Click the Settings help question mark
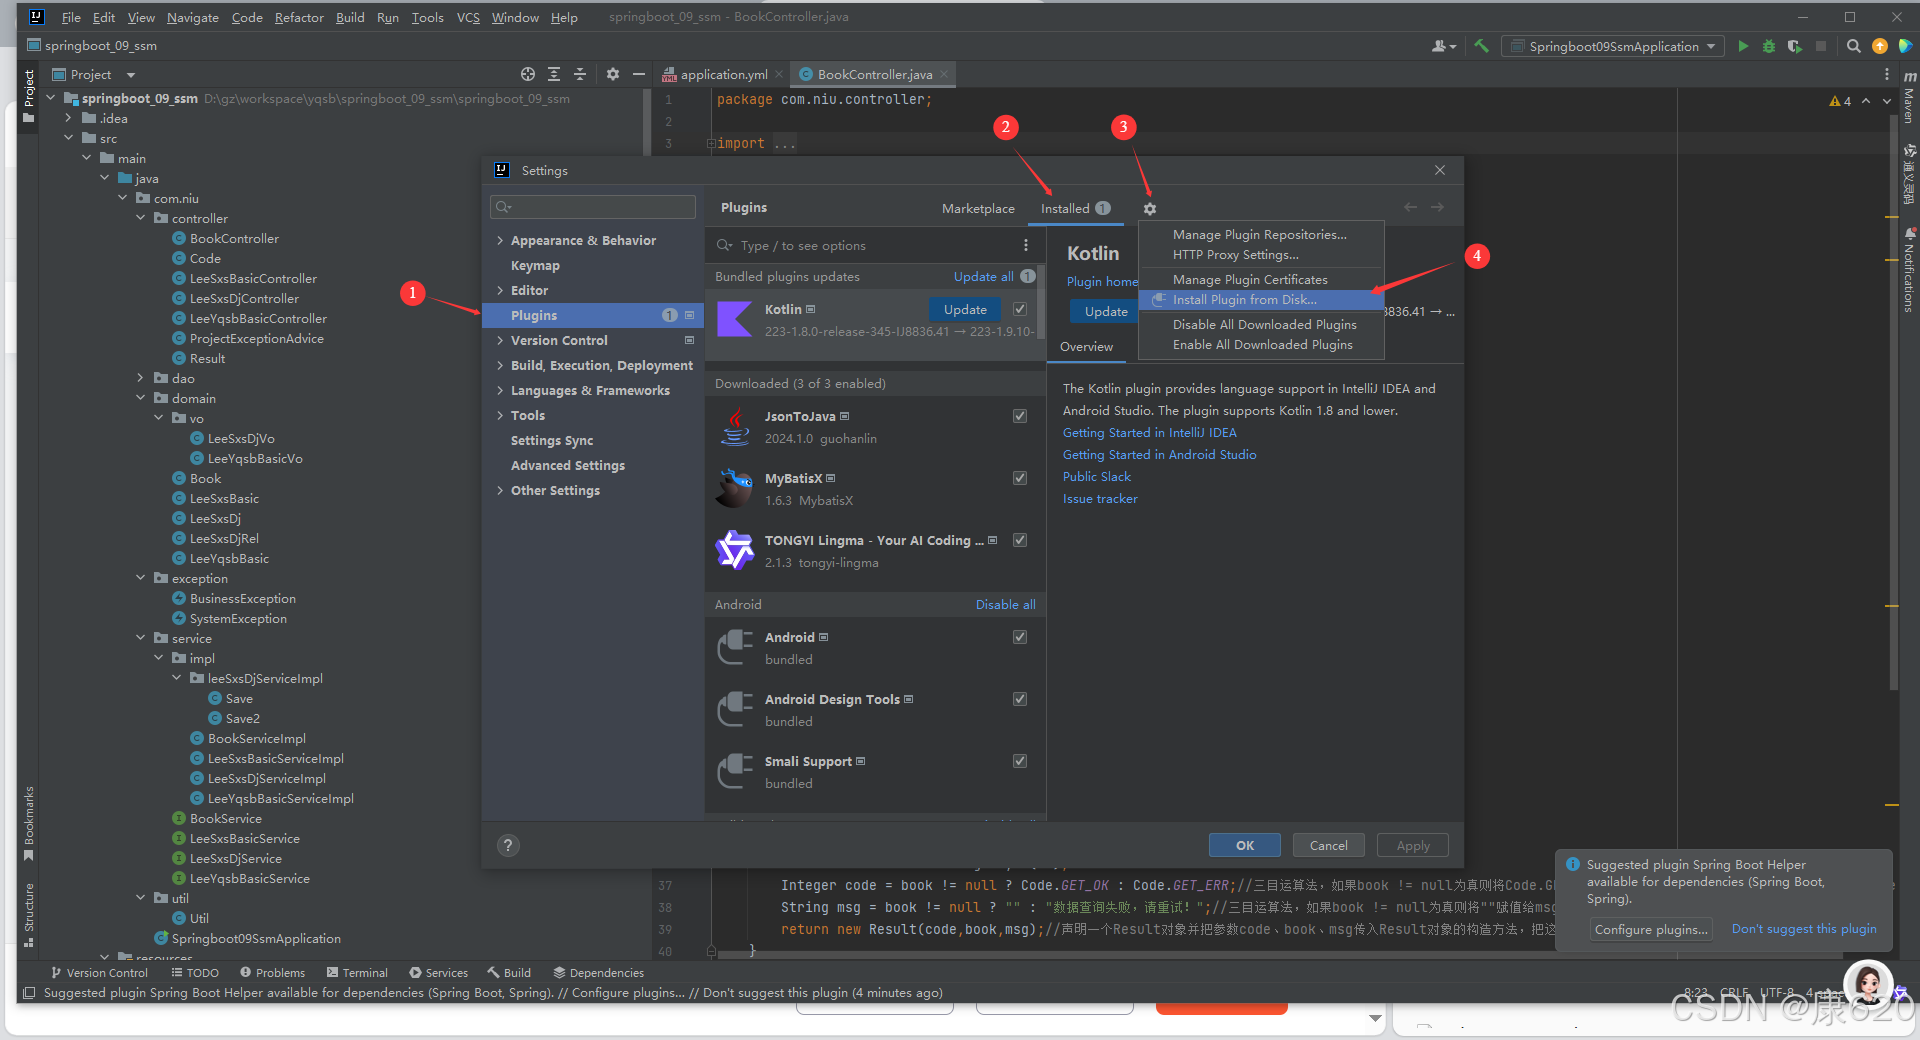Image resolution: width=1920 pixels, height=1040 pixels. tap(508, 845)
